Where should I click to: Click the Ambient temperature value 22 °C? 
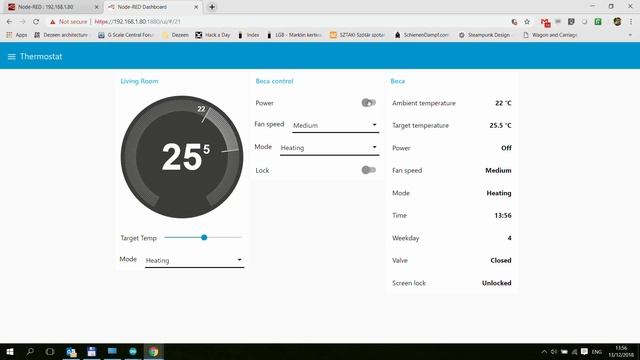click(x=503, y=103)
